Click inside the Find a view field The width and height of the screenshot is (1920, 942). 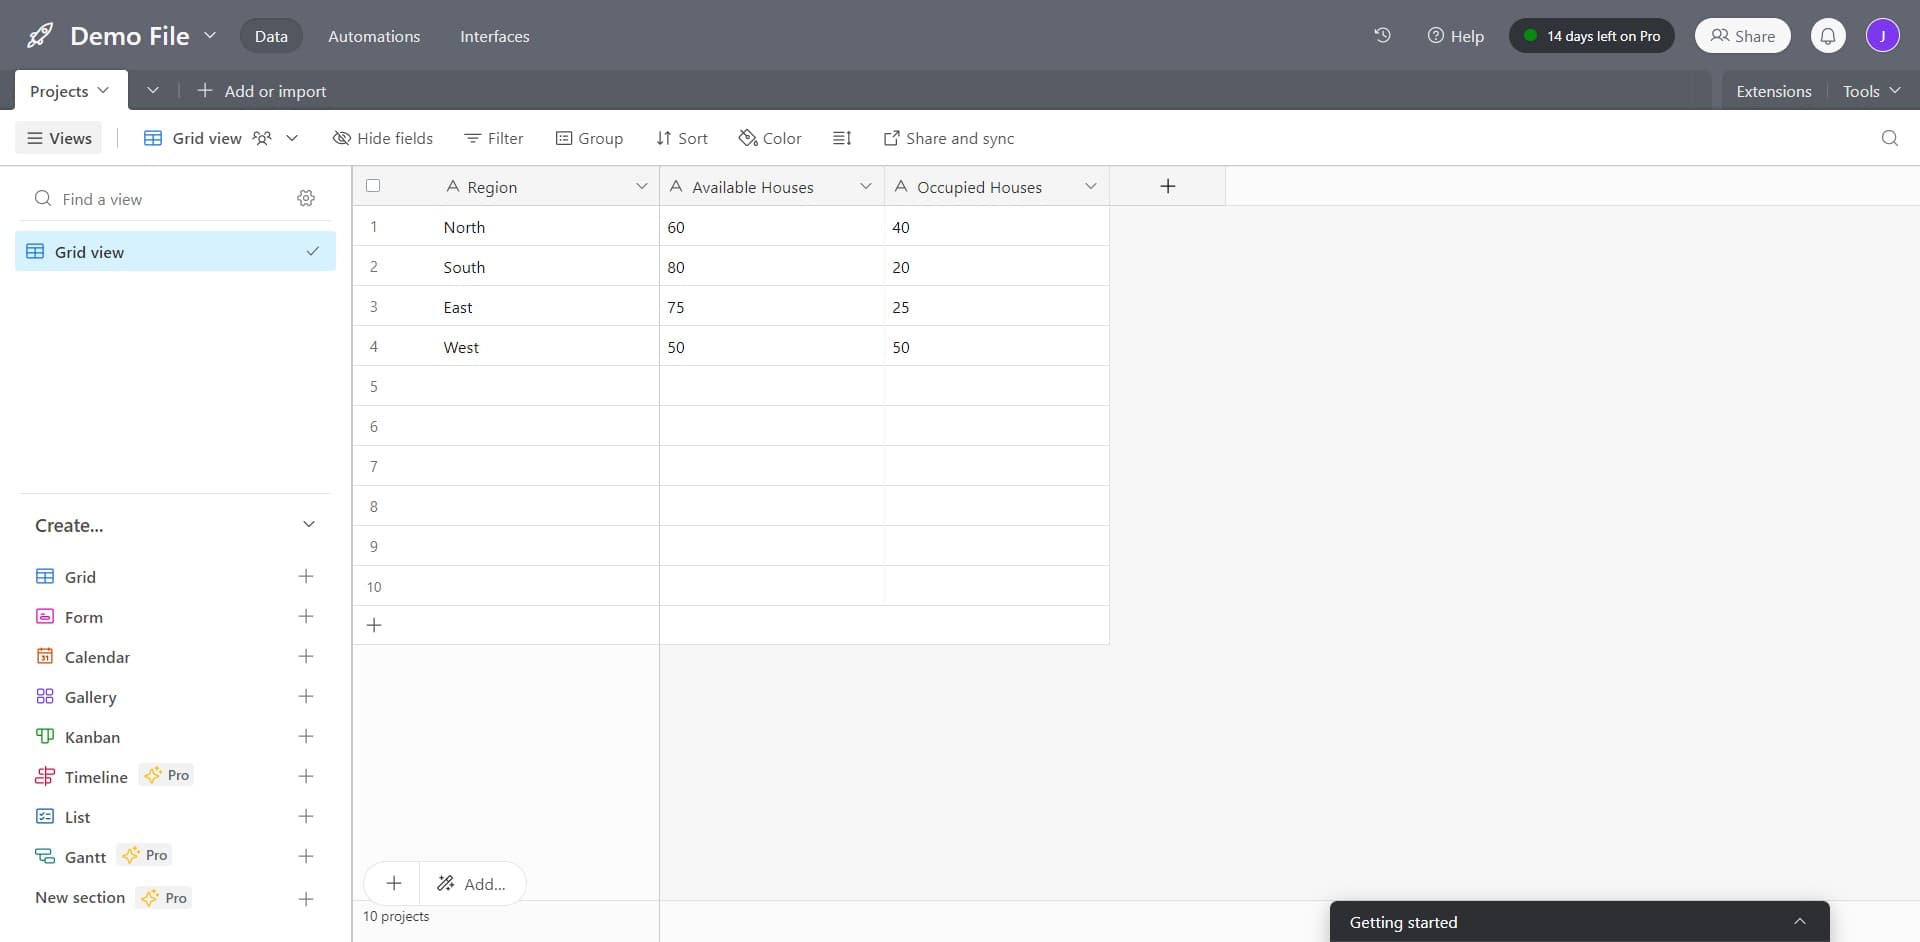[140, 198]
